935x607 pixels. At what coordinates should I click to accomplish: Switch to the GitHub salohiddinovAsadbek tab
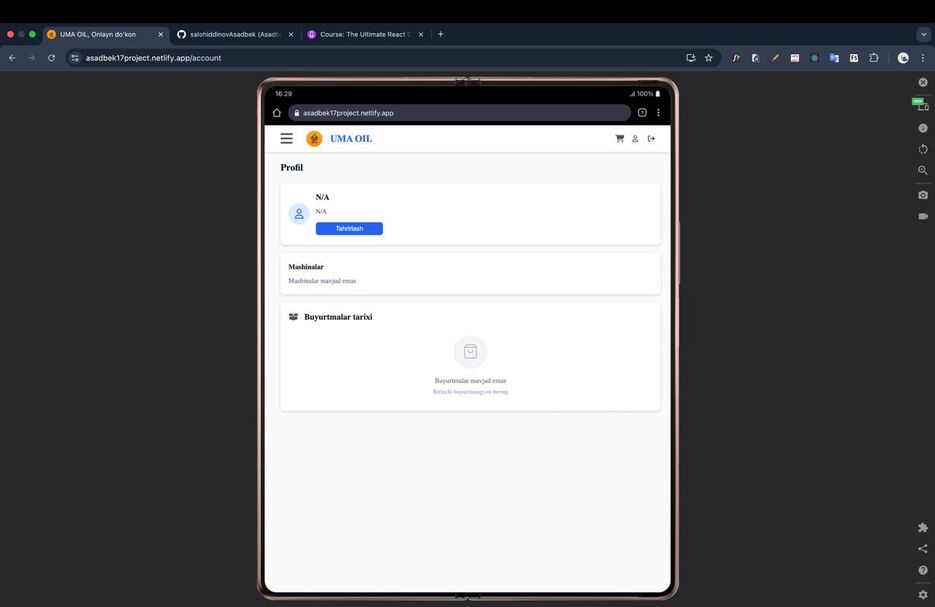tap(229, 34)
